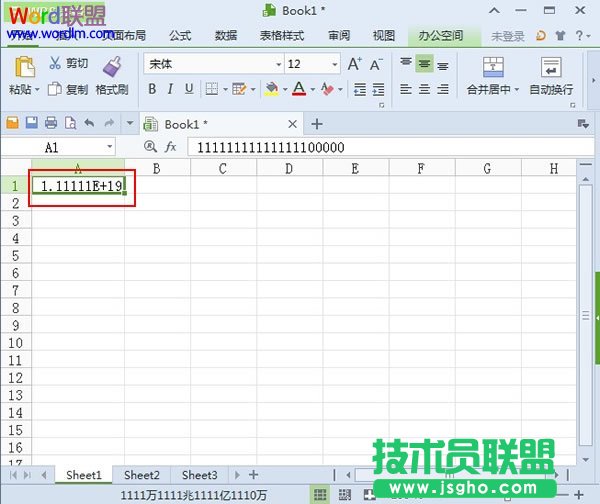Open the font size dropdown

point(334,64)
